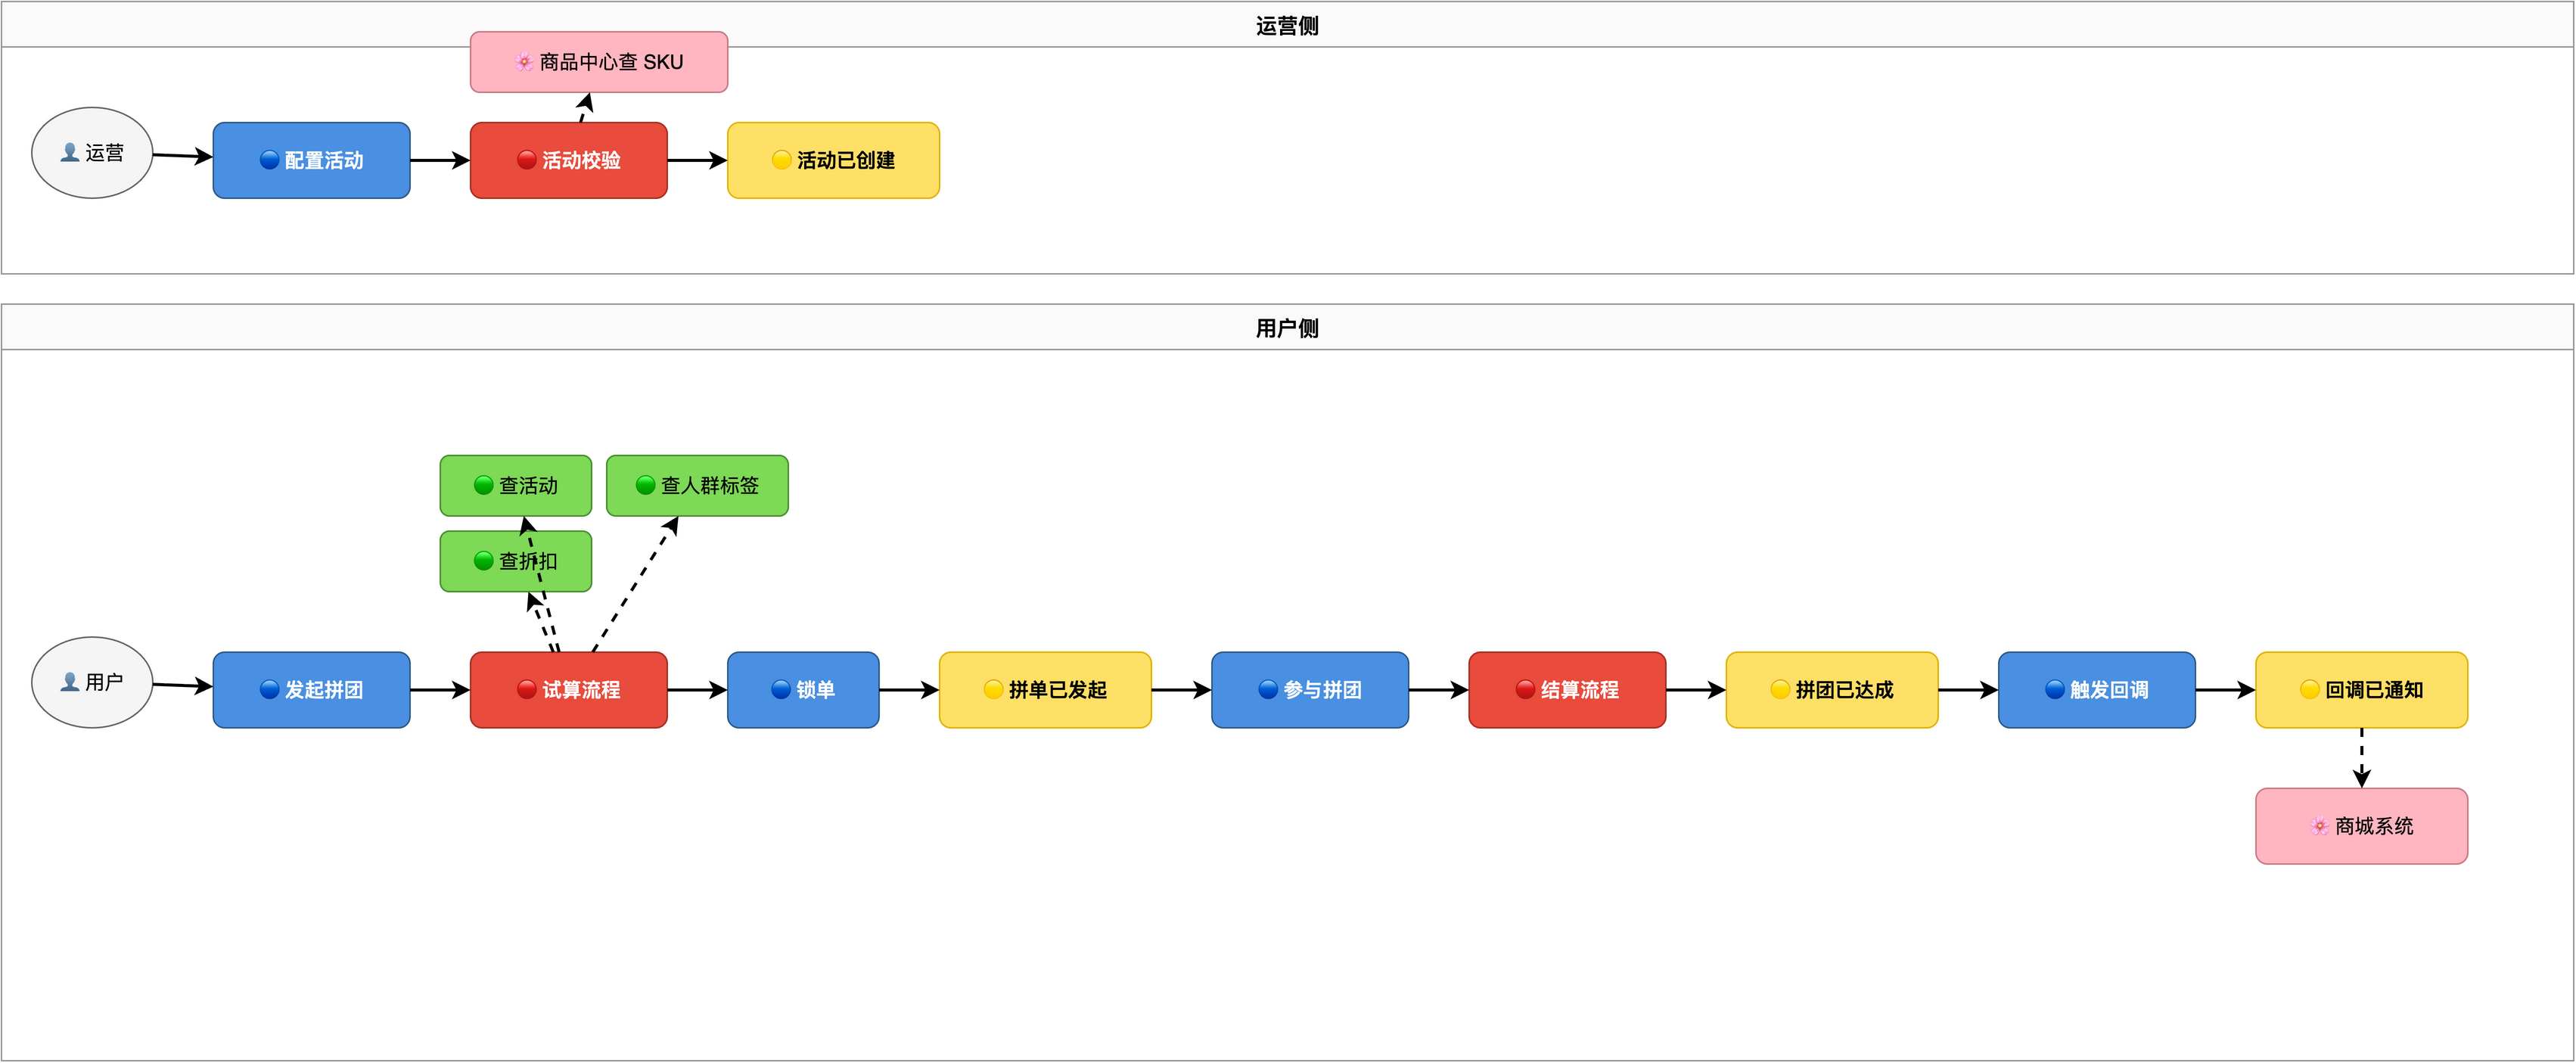The width and height of the screenshot is (2576, 1063).
Task: Select the 活动校验 red node
Action: click(x=568, y=160)
